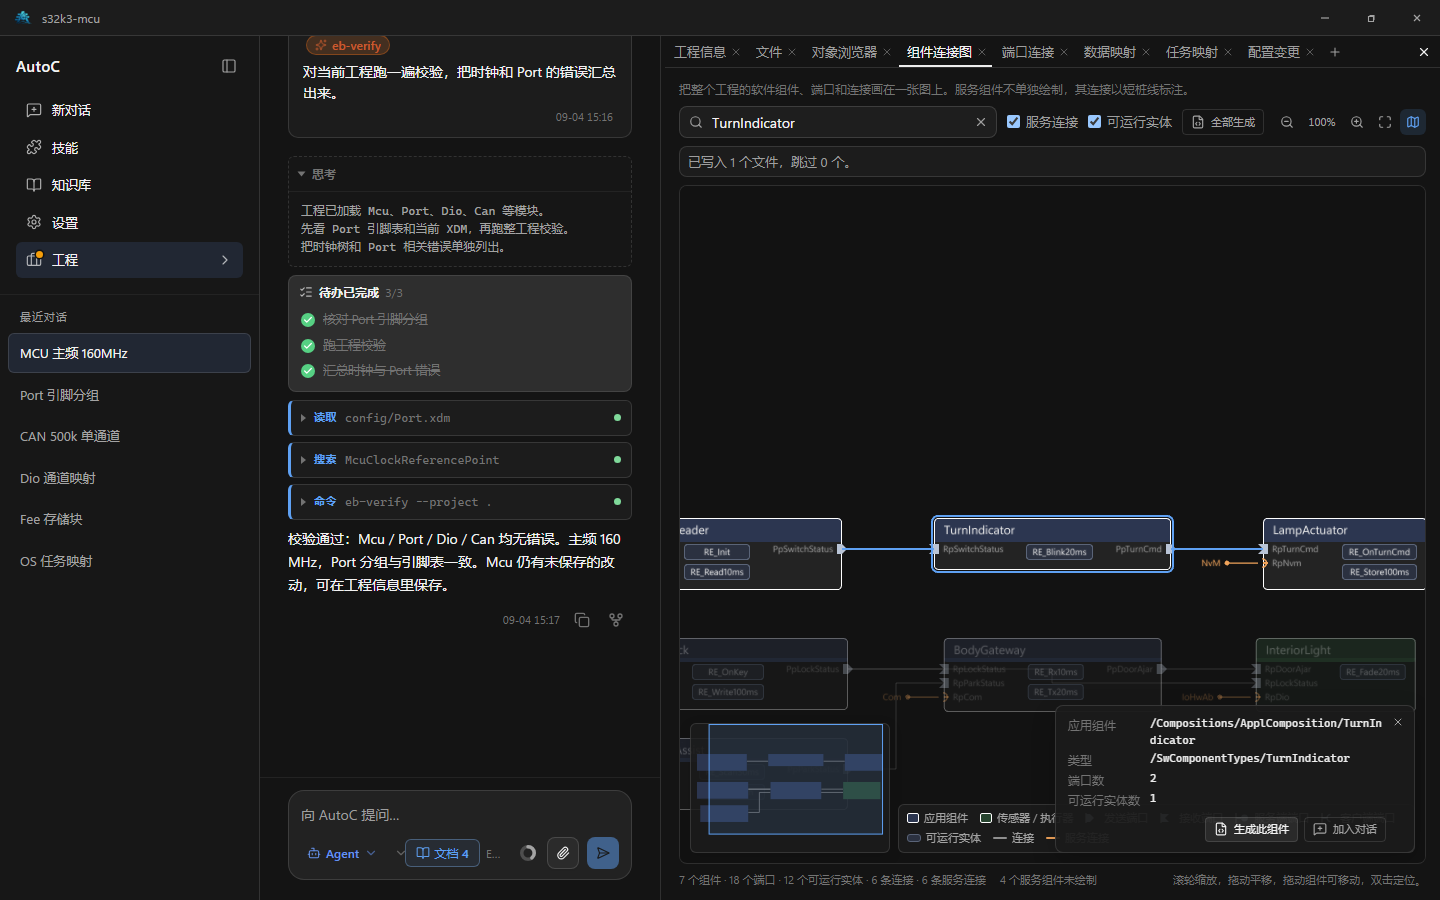Image resolution: width=1440 pixels, height=900 pixels.
Task: Attach a file with the paperclip button
Action: click(563, 853)
